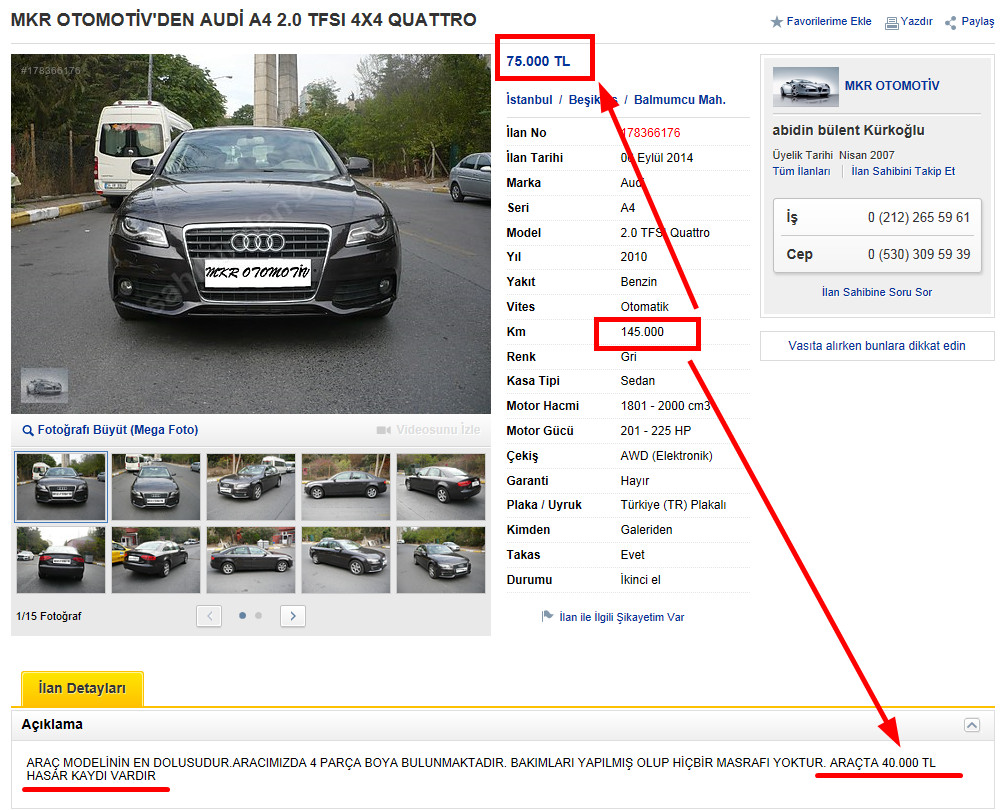Go to previous photo thumbnails page
Image resolution: width=1001 pixels, height=810 pixels.
pyautogui.click(x=209, y=616)
